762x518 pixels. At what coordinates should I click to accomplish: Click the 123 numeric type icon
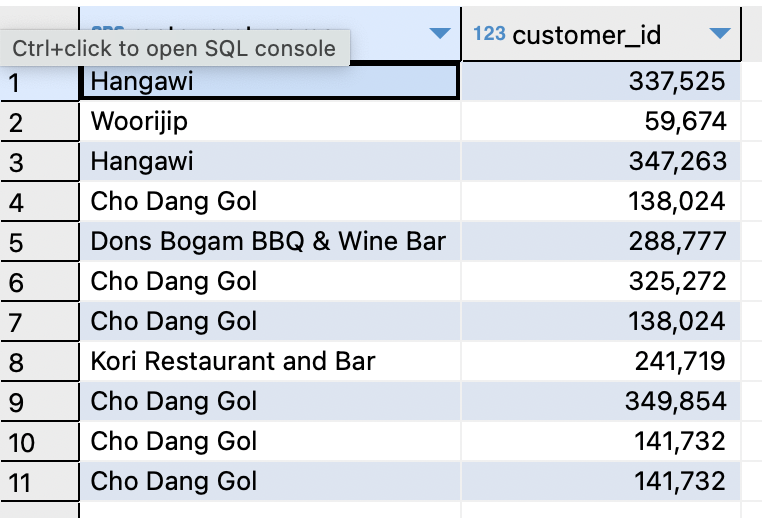489,34
